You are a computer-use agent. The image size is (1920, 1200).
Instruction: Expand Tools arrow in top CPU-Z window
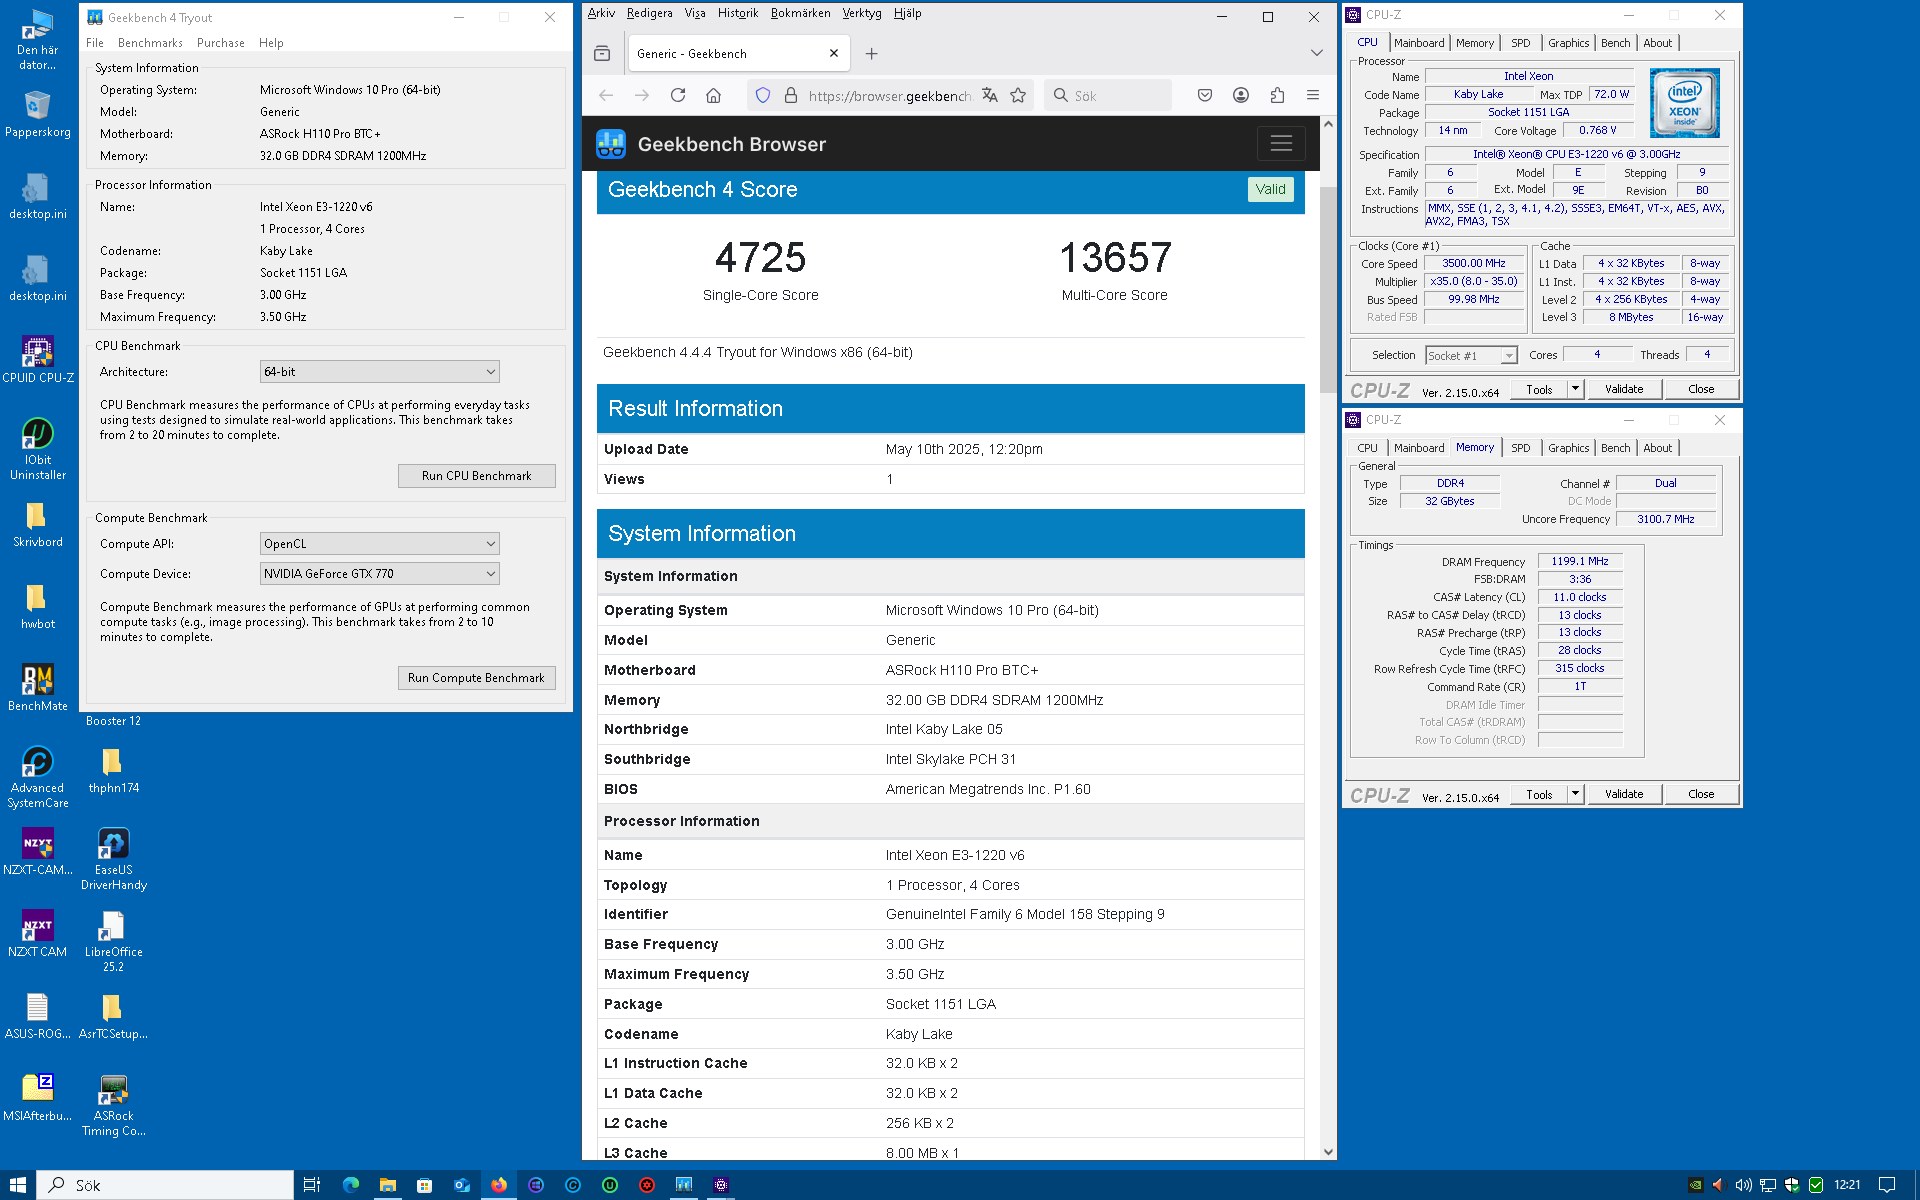pos(1575,389)
